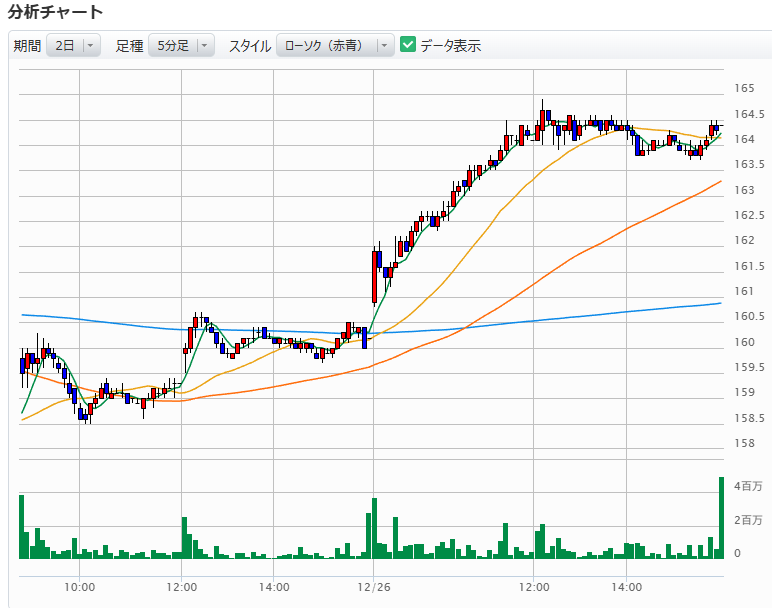Image resolution: width=772 pixels, height=608 pixels.
Task: Click the 期間 label
Action: [27, 45]
